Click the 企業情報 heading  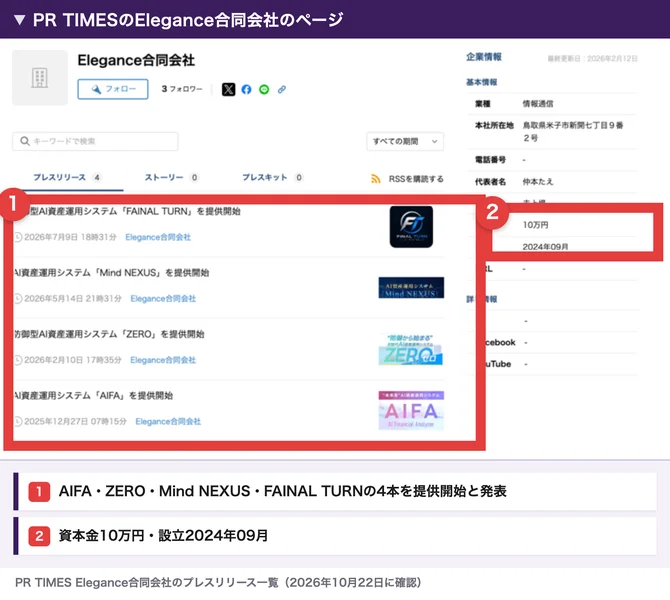tap(484, 57)
